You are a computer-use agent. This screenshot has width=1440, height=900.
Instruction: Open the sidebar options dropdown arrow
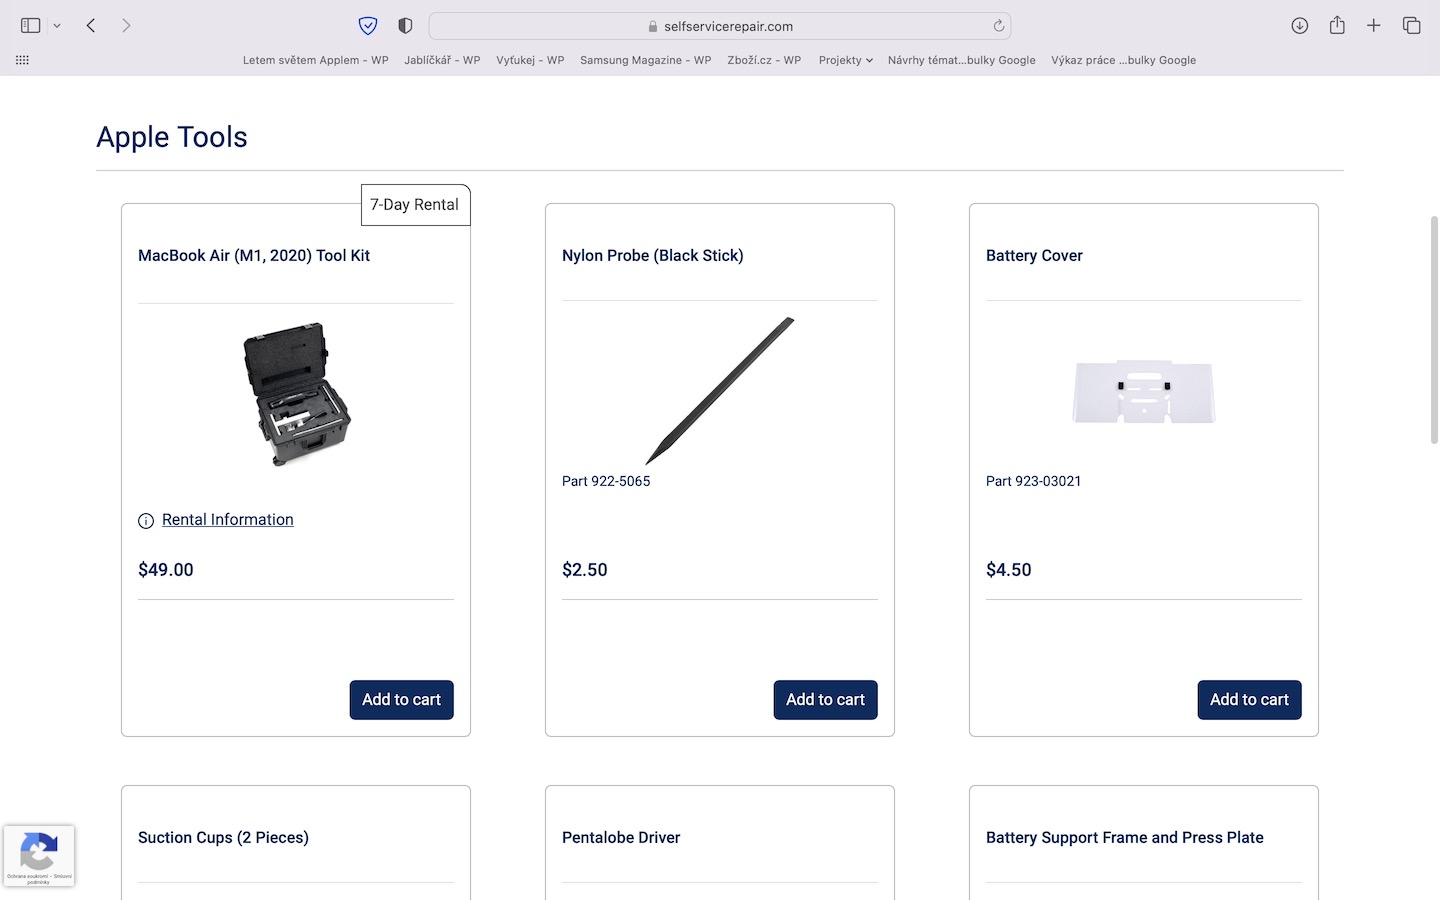[x=57, y=26]
